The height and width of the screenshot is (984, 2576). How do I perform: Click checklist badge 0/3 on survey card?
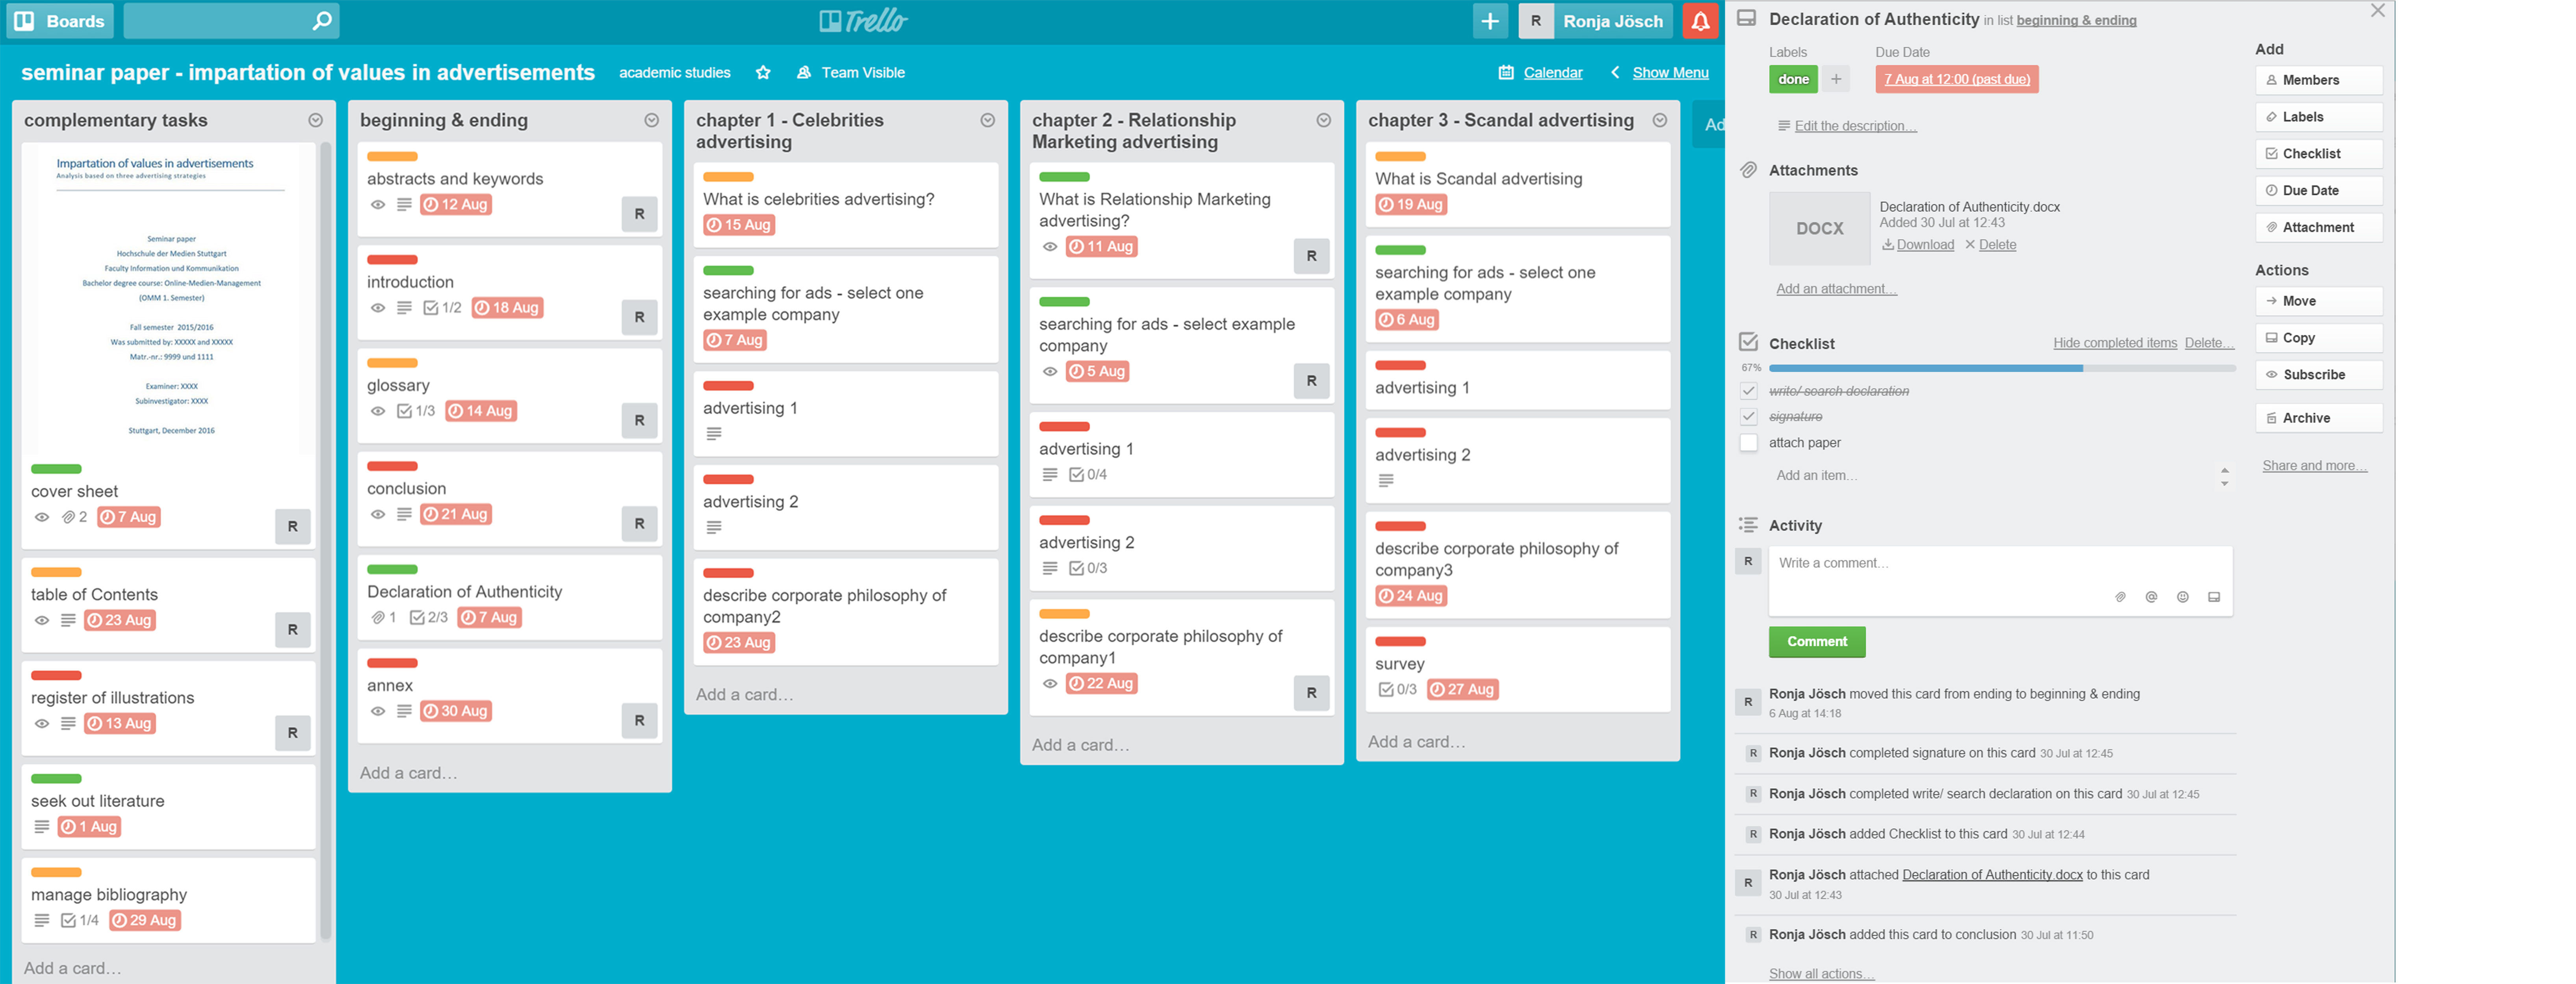(1397, 690)
